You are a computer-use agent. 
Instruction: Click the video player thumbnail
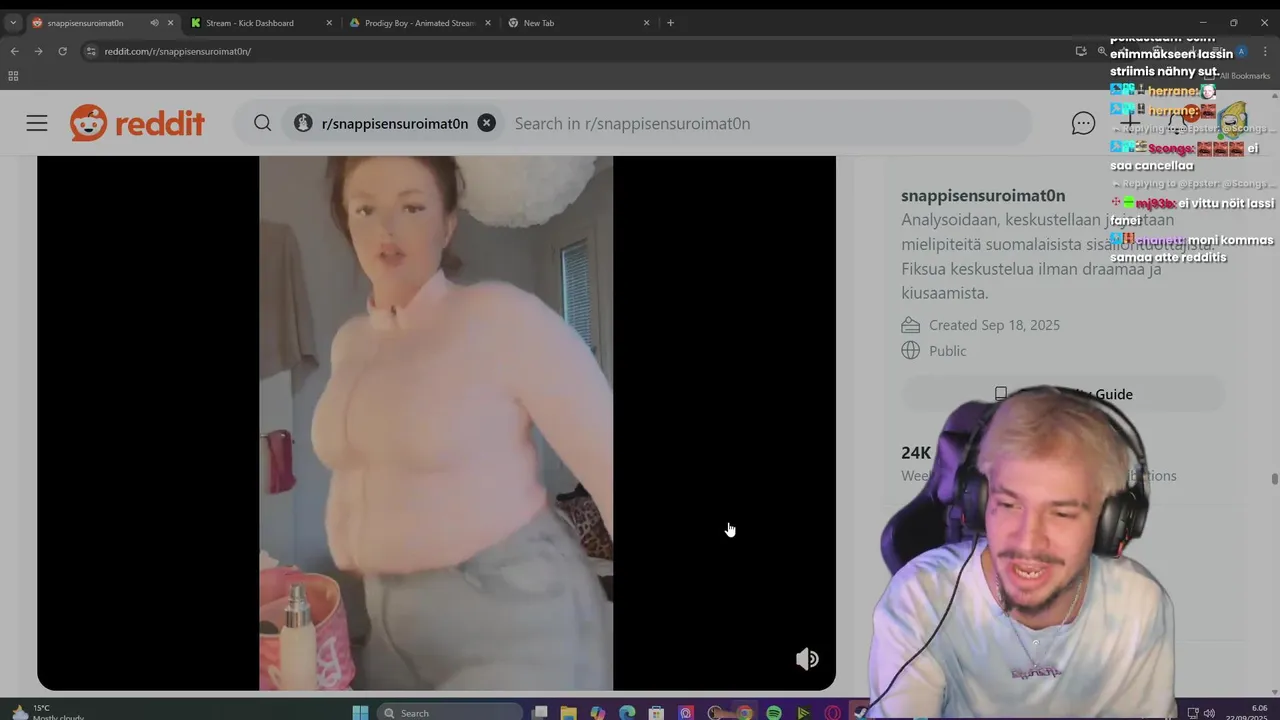tap(436, 423)
